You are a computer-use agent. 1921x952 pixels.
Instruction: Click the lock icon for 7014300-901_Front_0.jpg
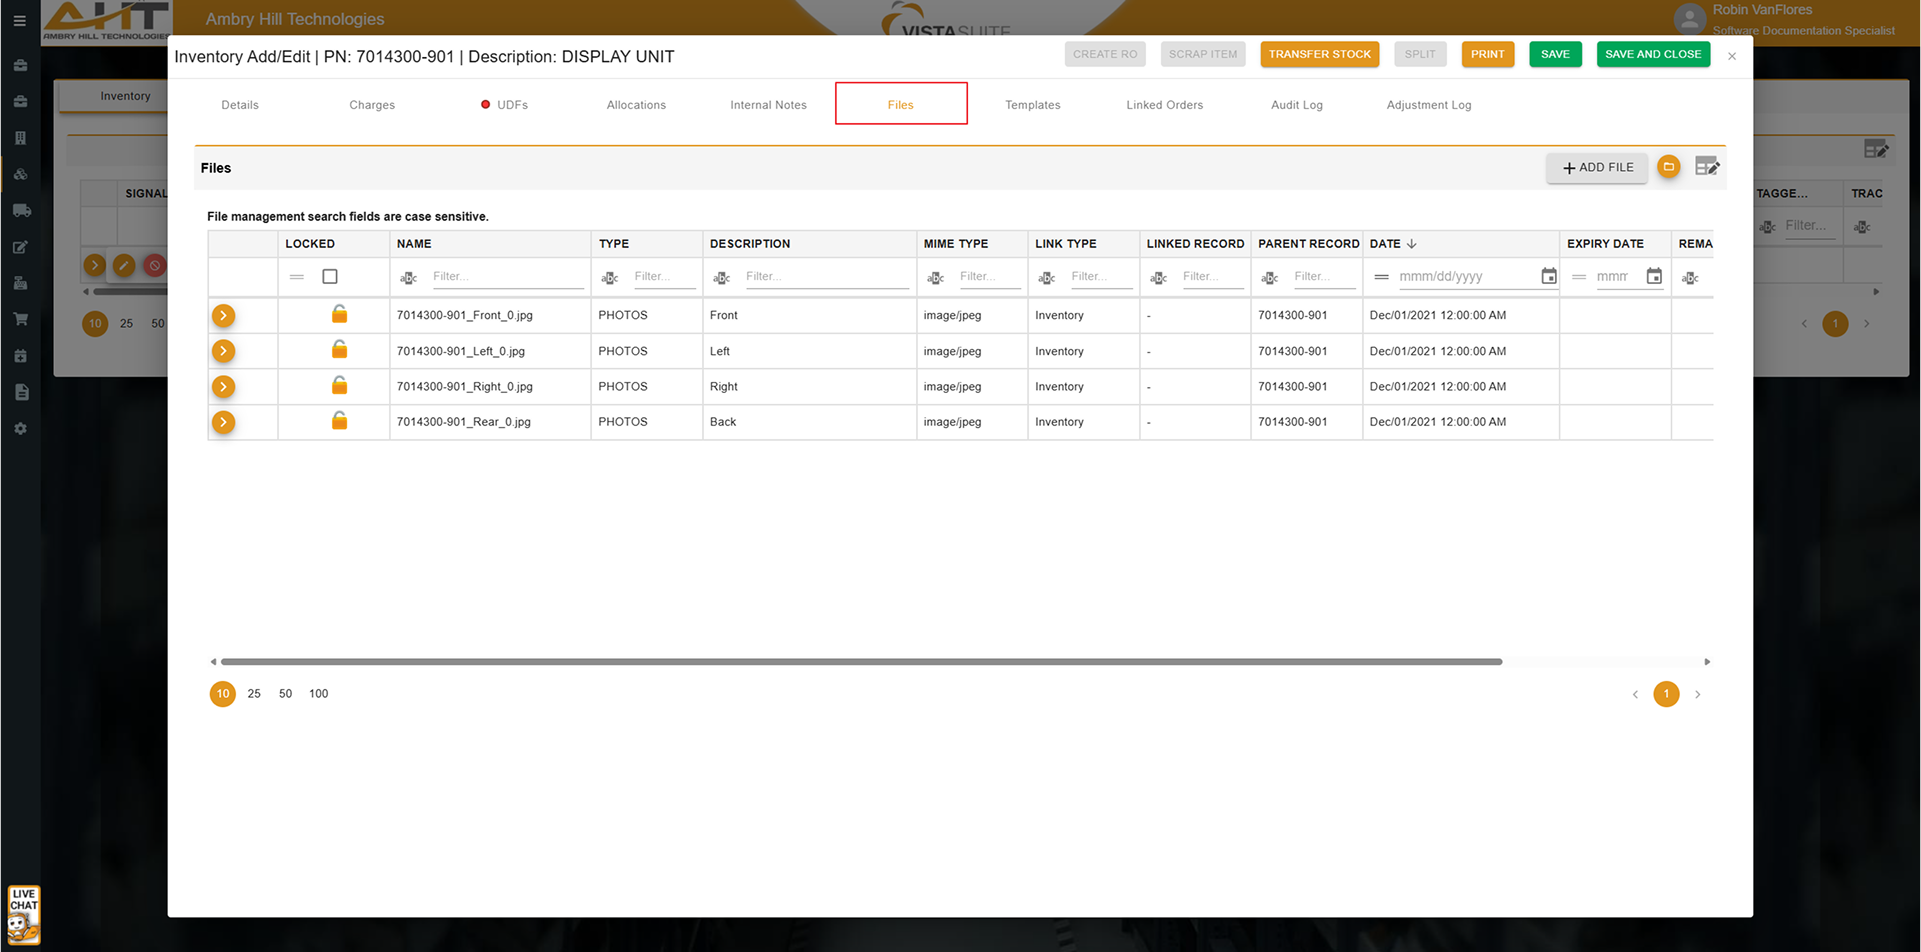coord(339,315)
